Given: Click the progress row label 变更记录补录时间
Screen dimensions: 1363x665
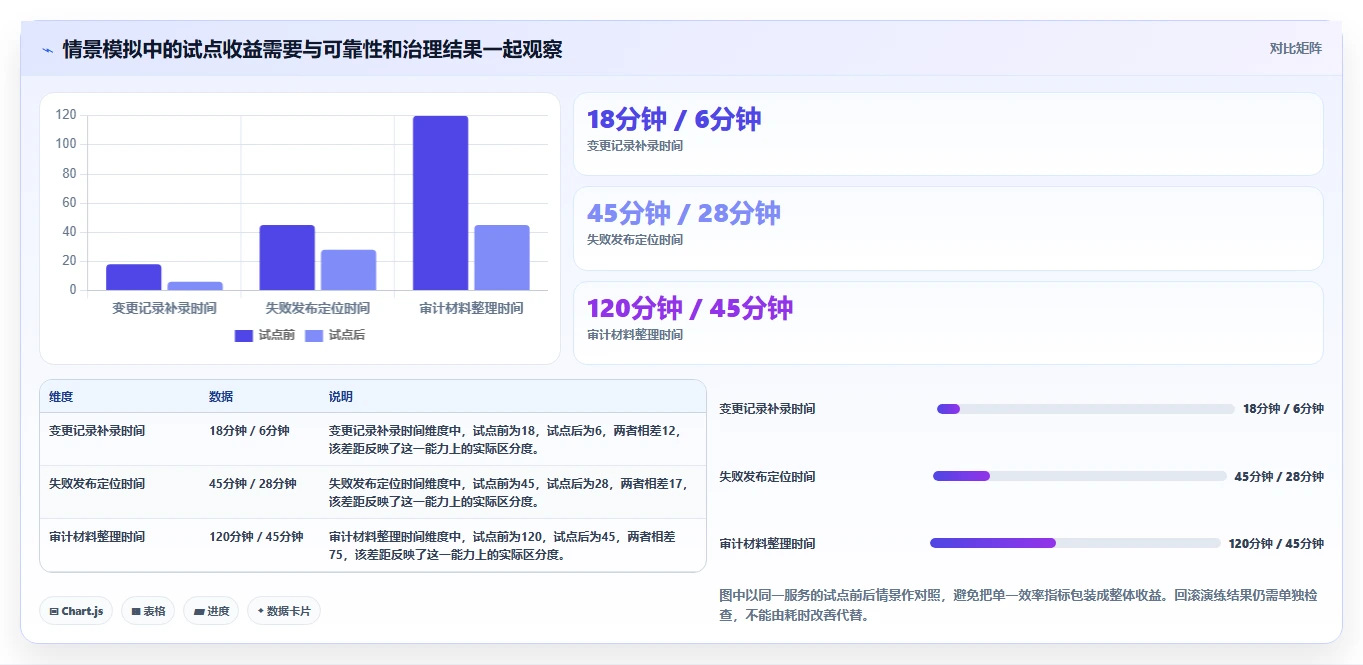Looking at the screenshot, I should point(767,409).
